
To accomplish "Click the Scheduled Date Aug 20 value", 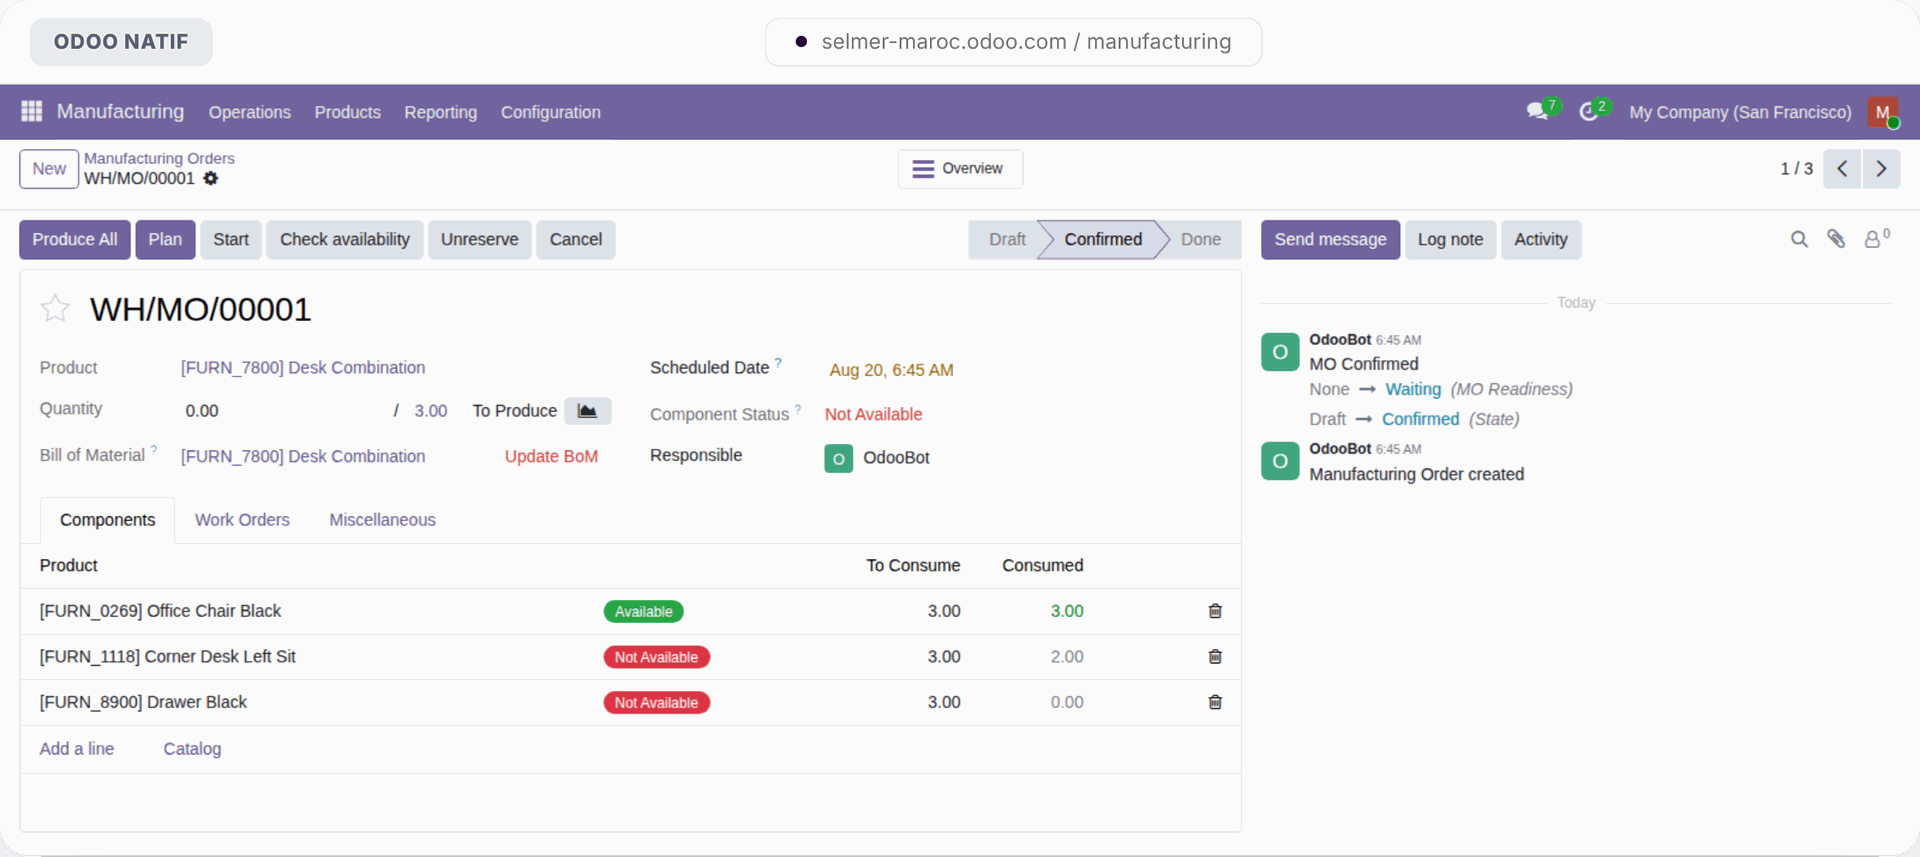I will click(891, 370).
